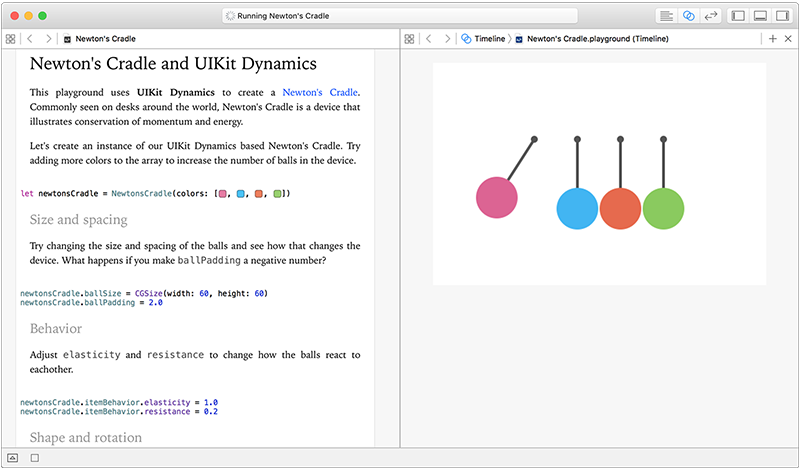Click the Shape and rotation heading
The width and height of the screenshot is (800, 470).
click(x=86, y=438)
